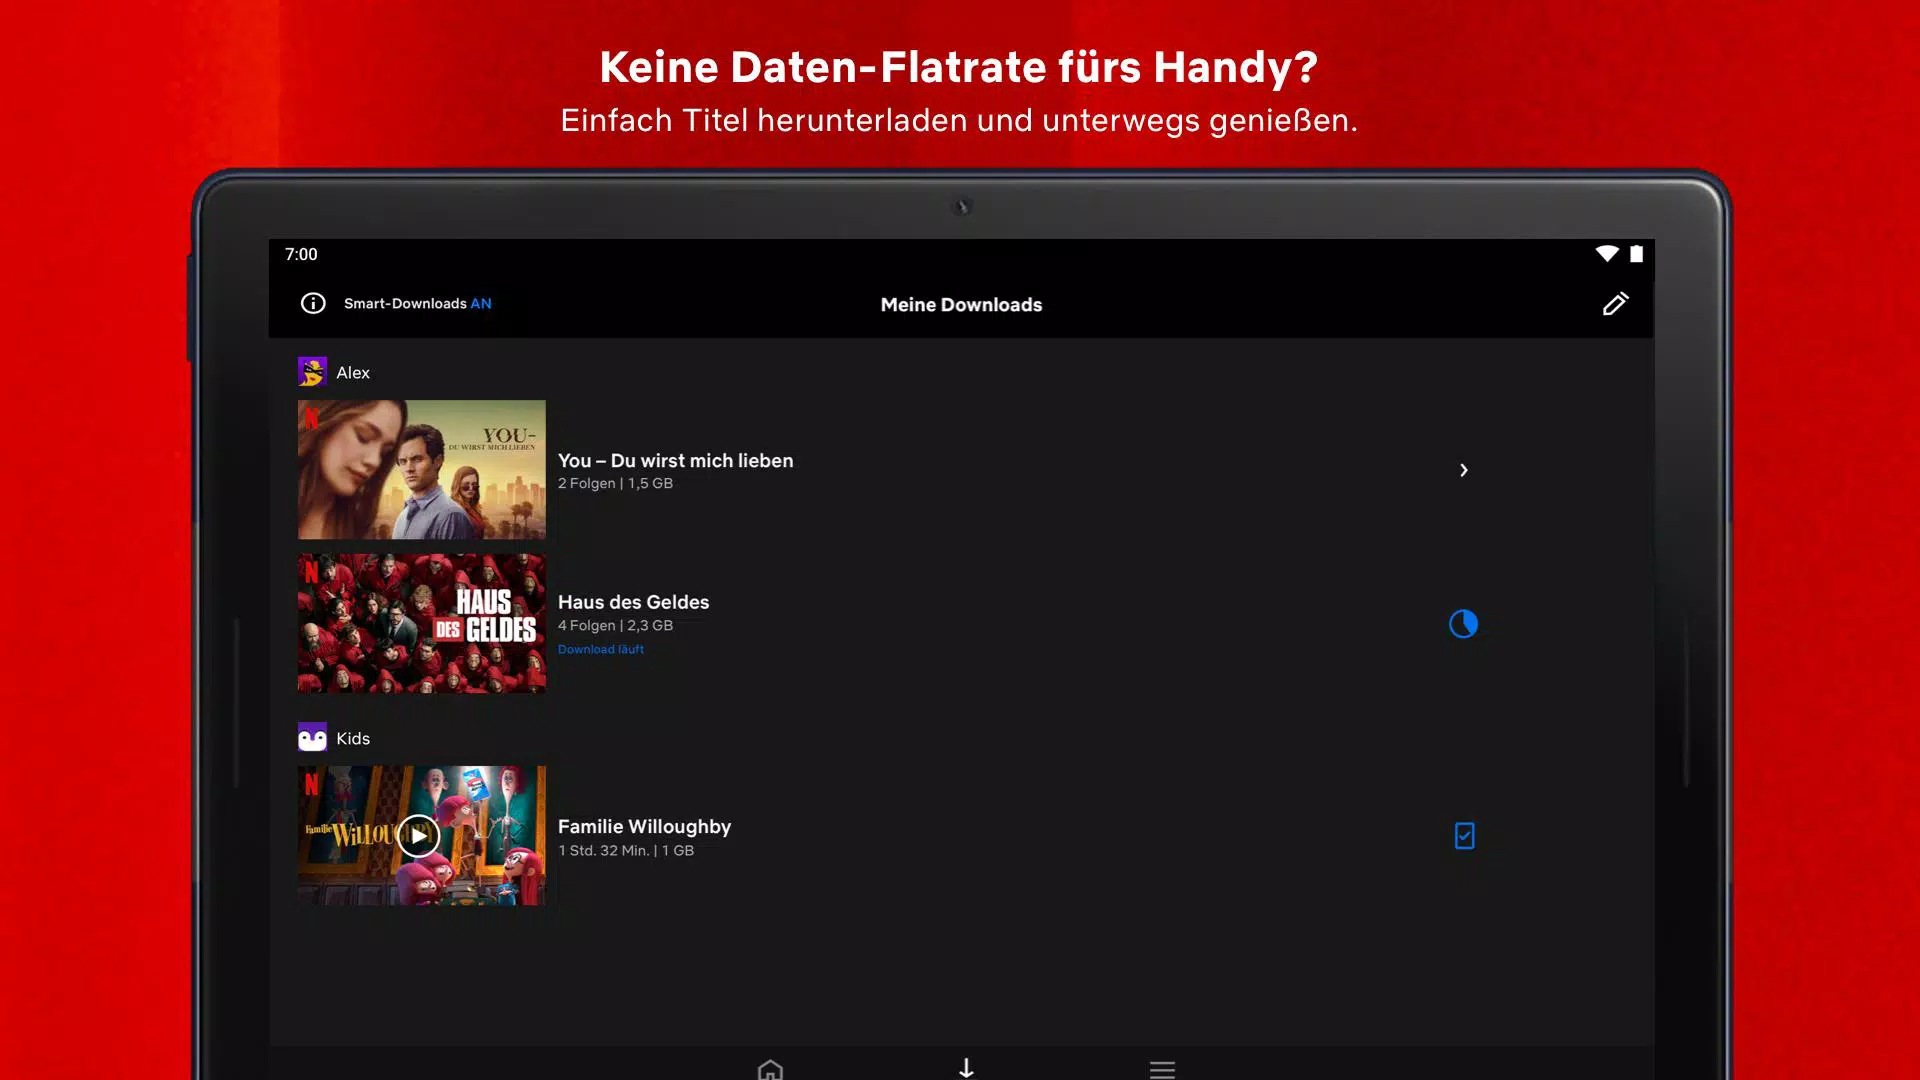Open the You series thumbnail

coord(421,469)
